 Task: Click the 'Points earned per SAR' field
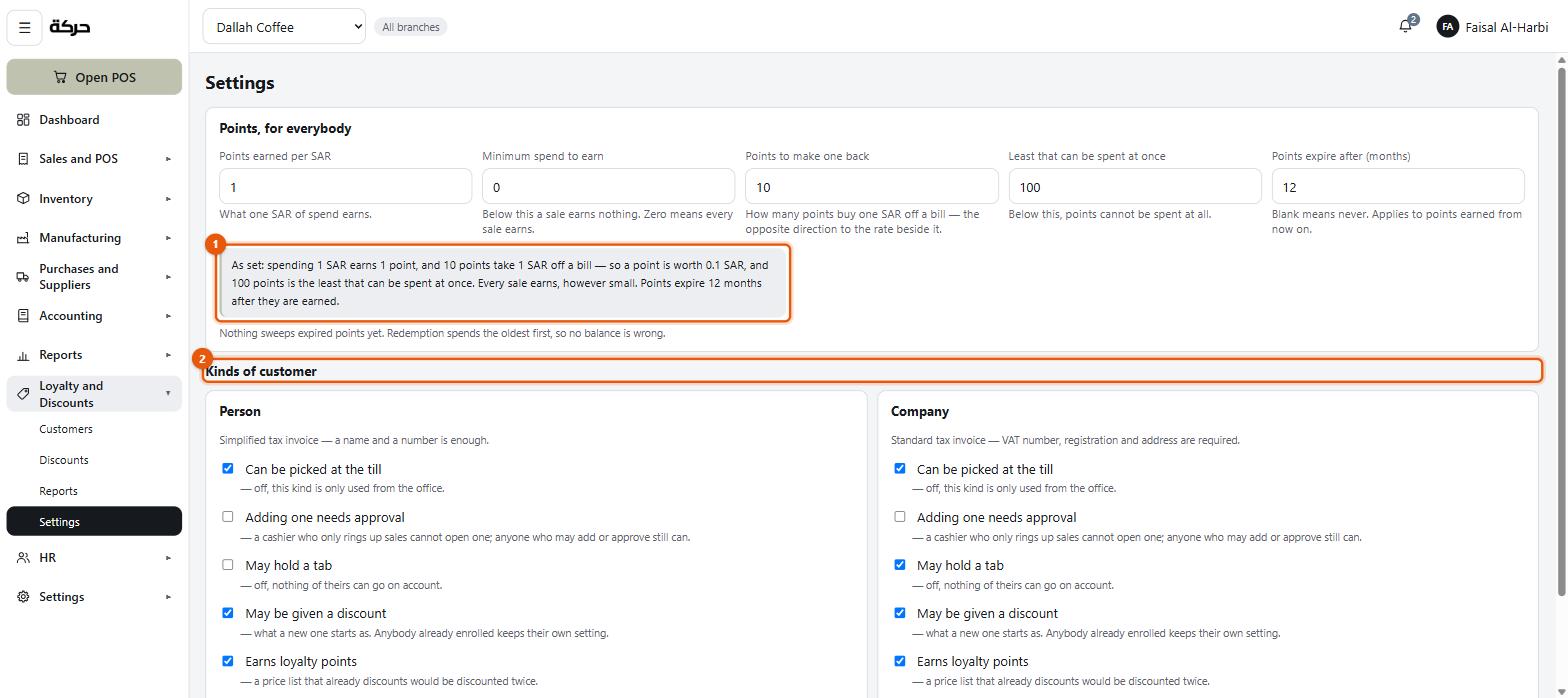click(x=345, y=187)
